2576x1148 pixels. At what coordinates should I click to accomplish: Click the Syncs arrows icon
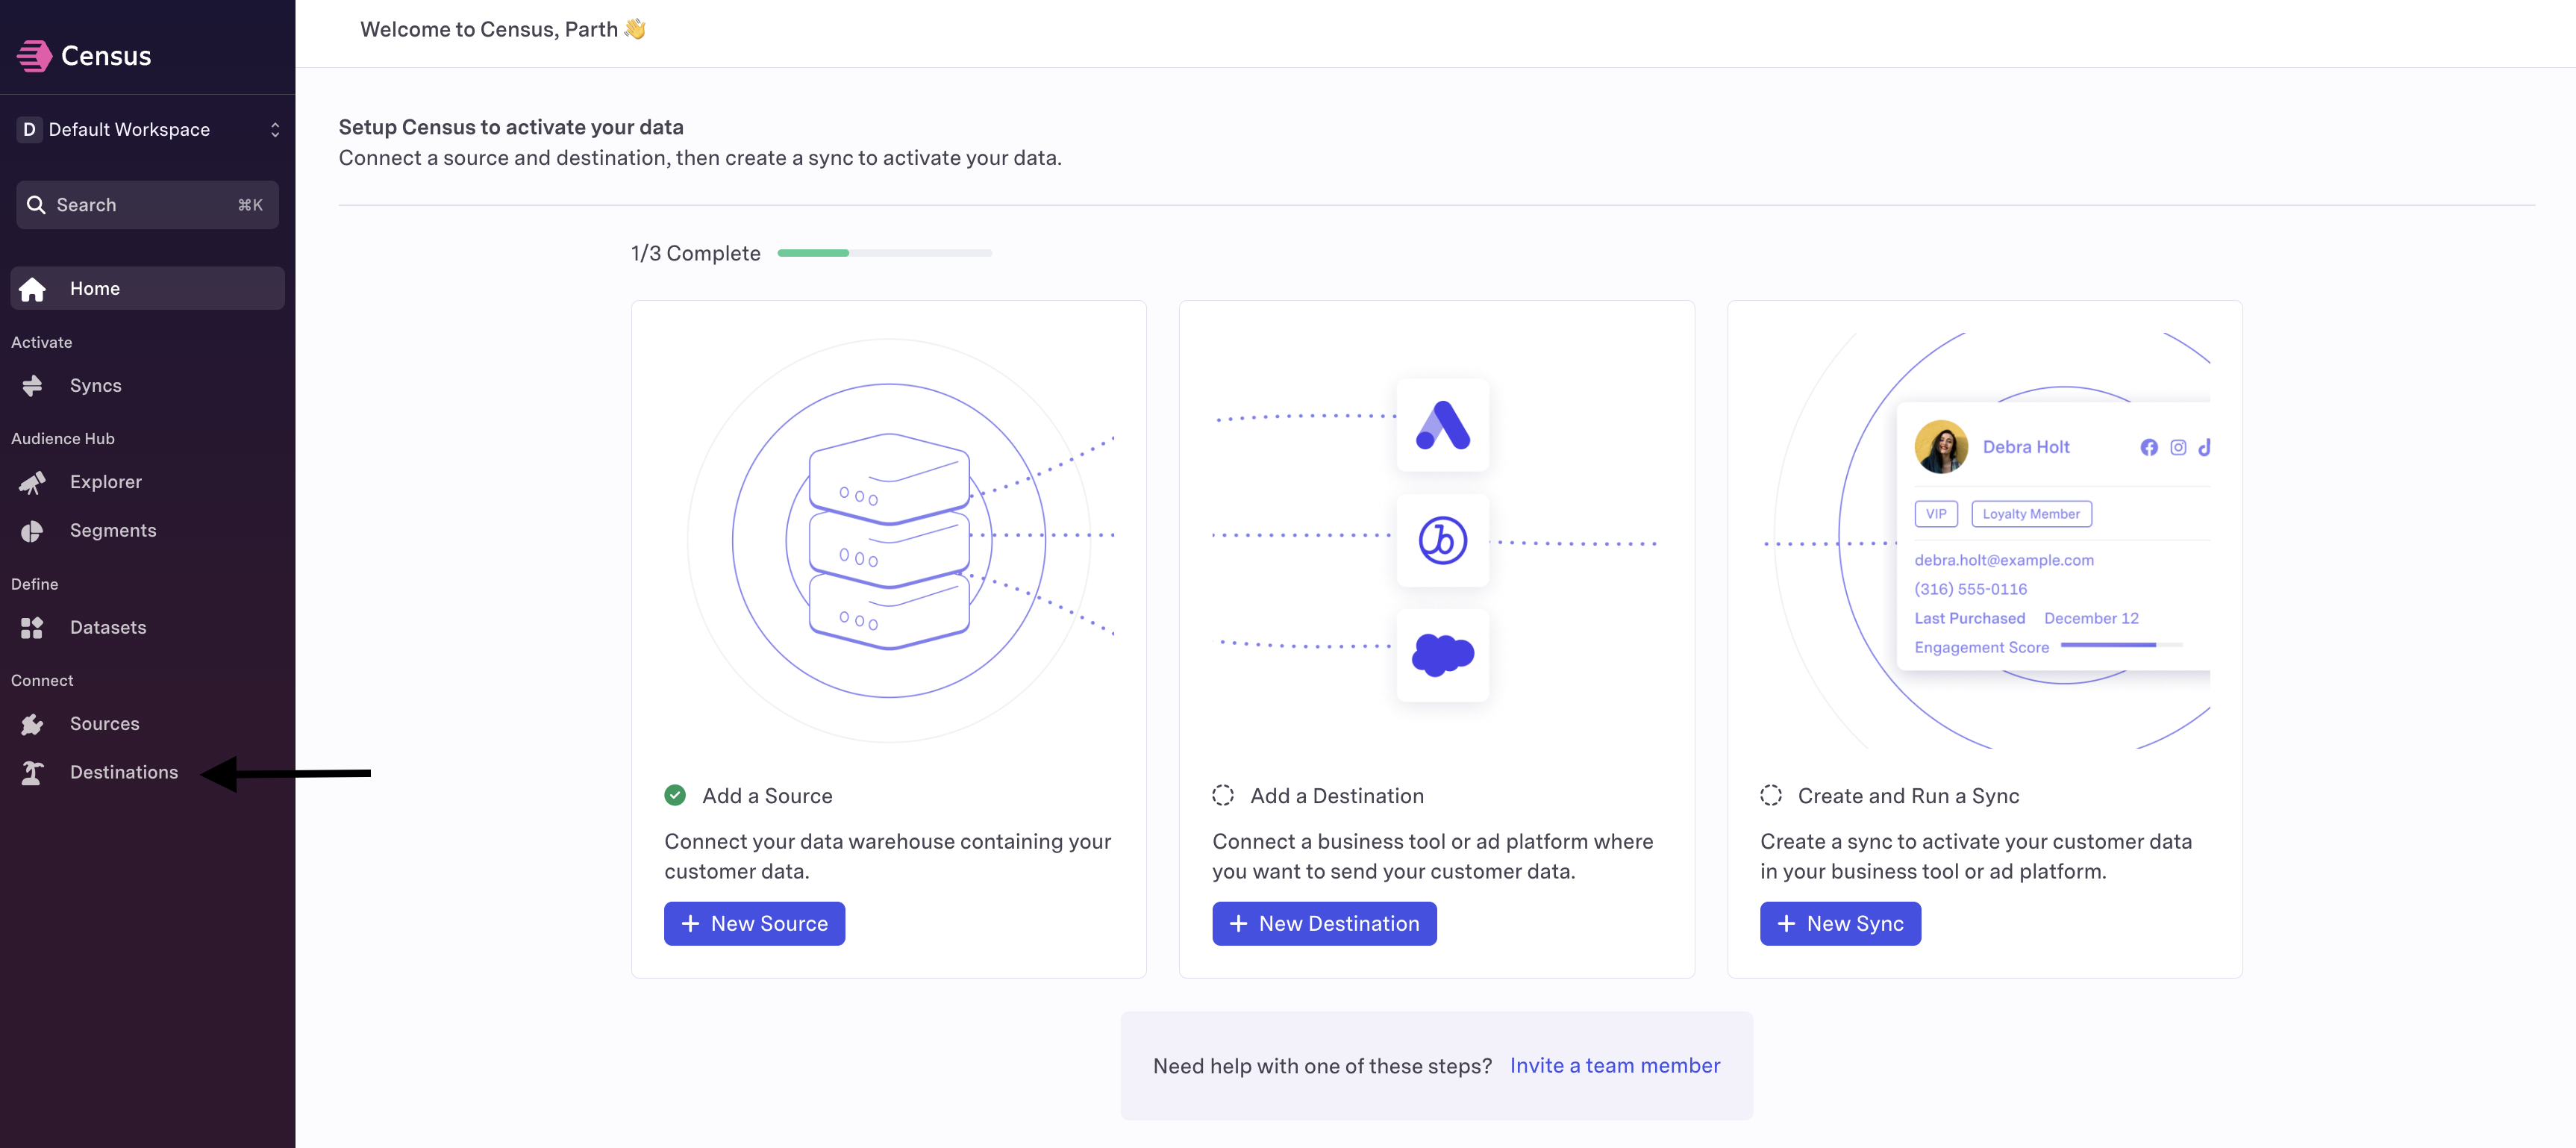(32, 386)
